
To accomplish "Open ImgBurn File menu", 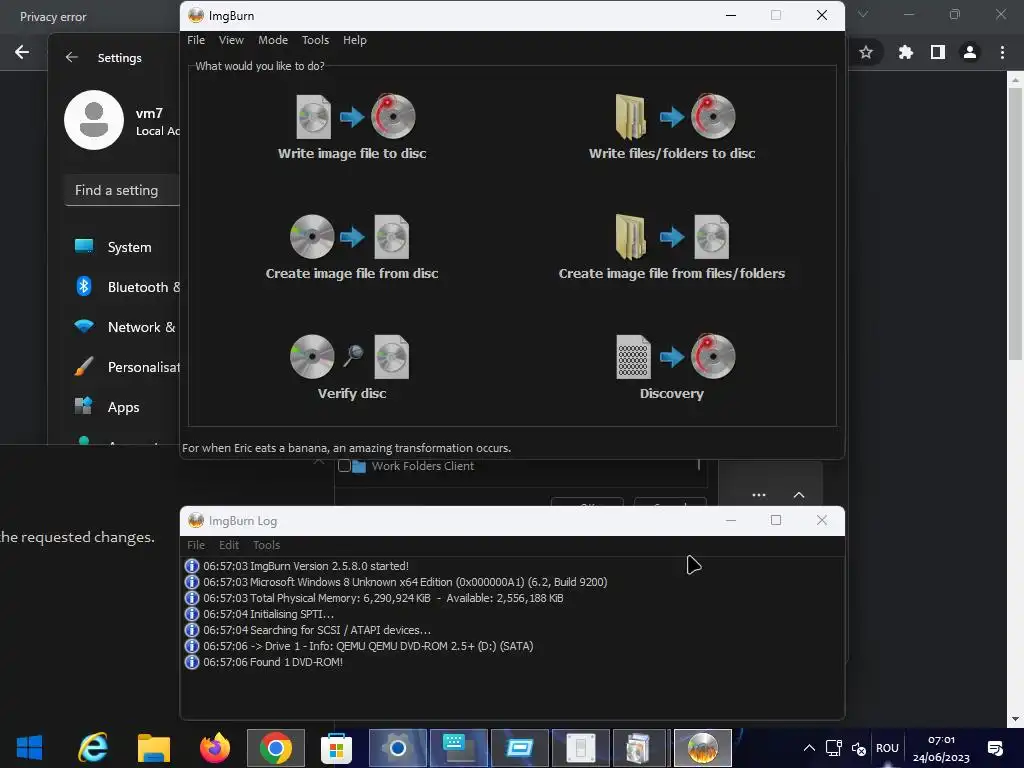I will pos(196,40).
